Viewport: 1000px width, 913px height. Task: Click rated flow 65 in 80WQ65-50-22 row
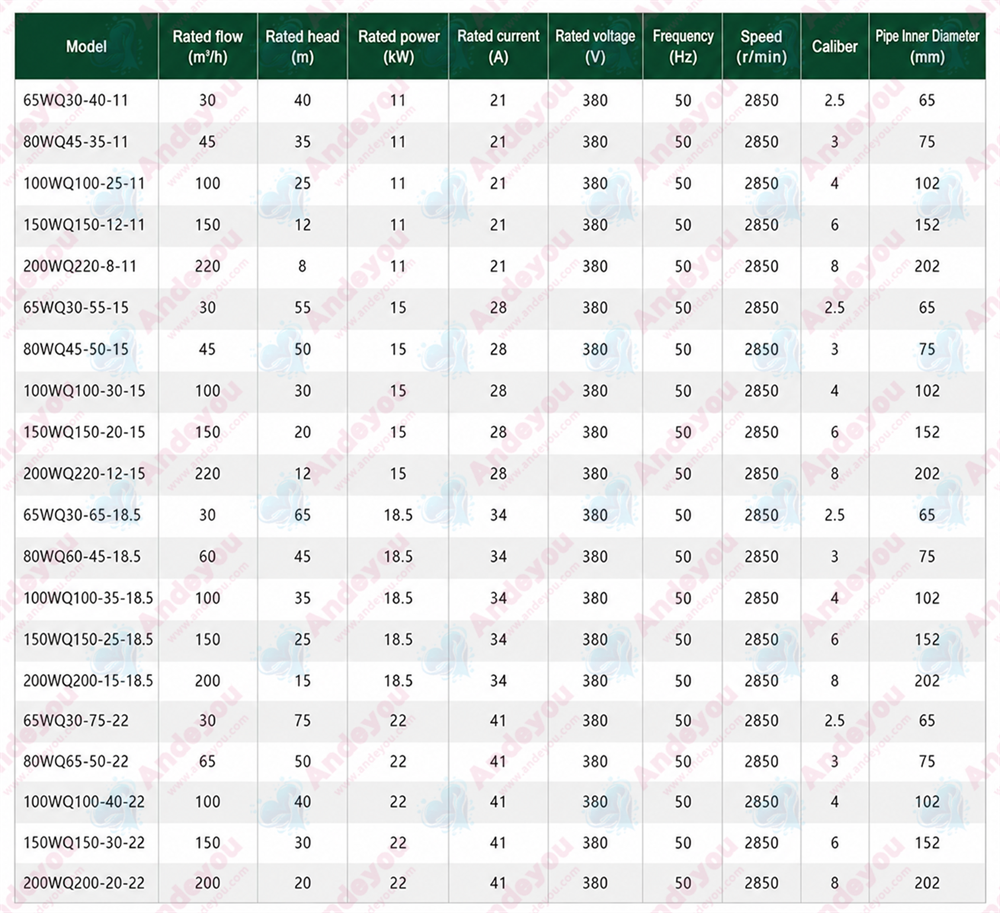tap(207, 761)
